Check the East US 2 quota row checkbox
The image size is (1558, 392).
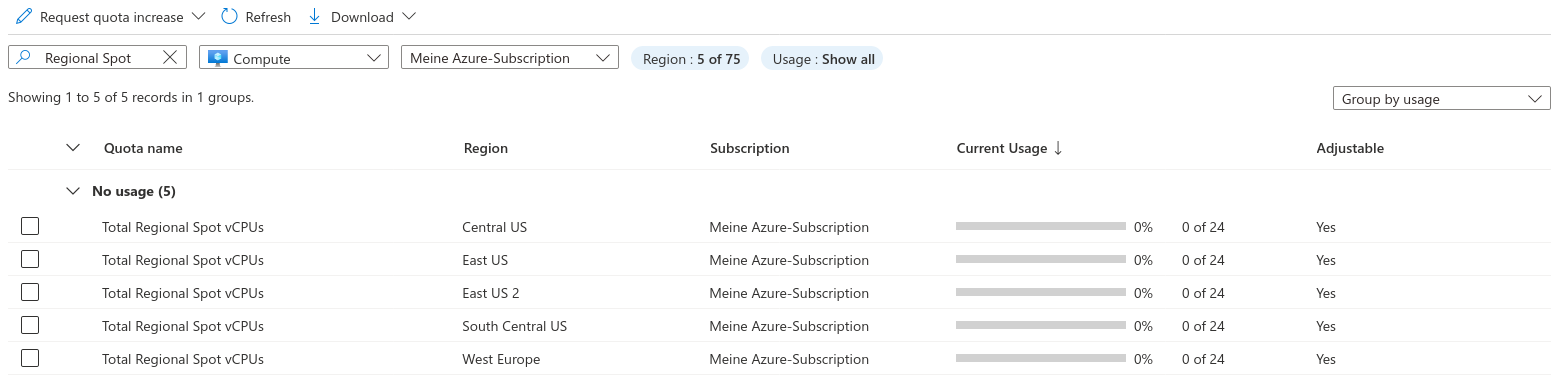pyautogui.click(x=30, y=293)
